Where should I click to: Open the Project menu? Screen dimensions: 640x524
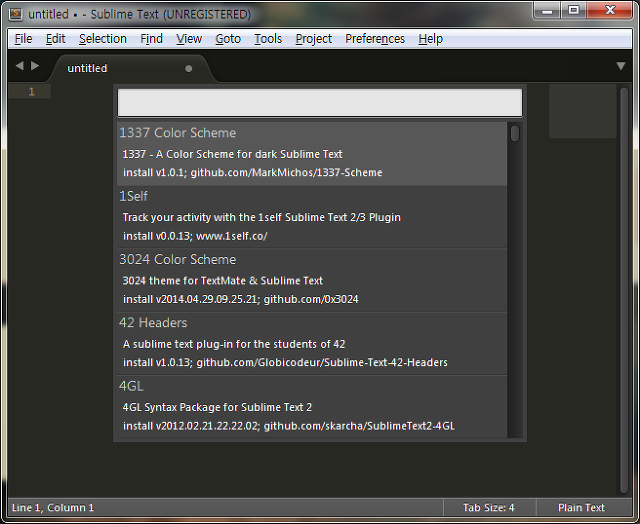pyautogui.click(x=313, y=39)
